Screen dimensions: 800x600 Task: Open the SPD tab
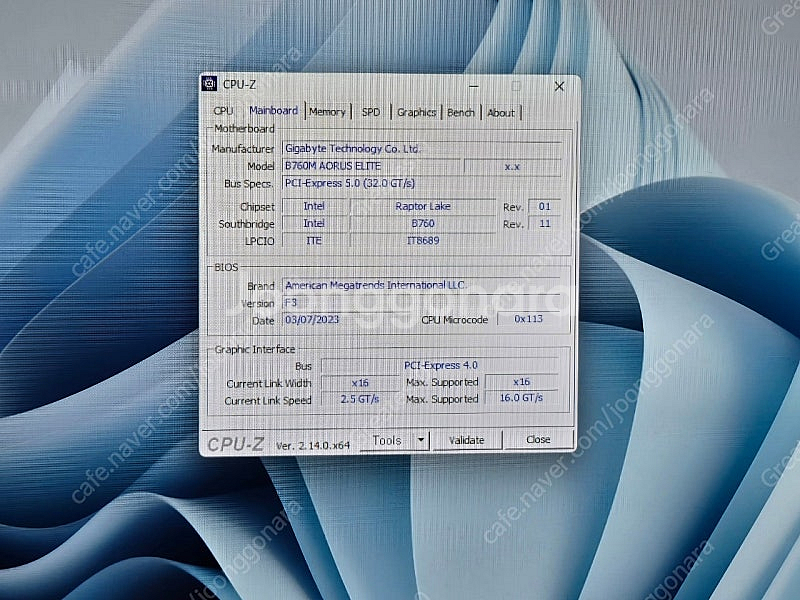click(371, 112)
